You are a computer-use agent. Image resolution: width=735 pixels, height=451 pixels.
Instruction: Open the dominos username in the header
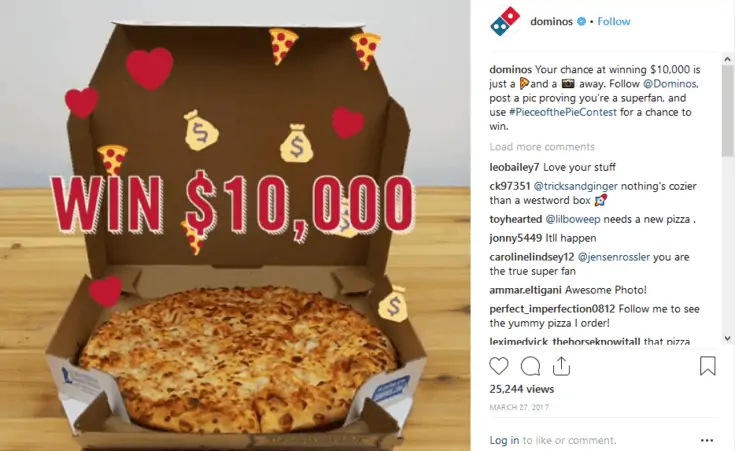coord(551,21)
